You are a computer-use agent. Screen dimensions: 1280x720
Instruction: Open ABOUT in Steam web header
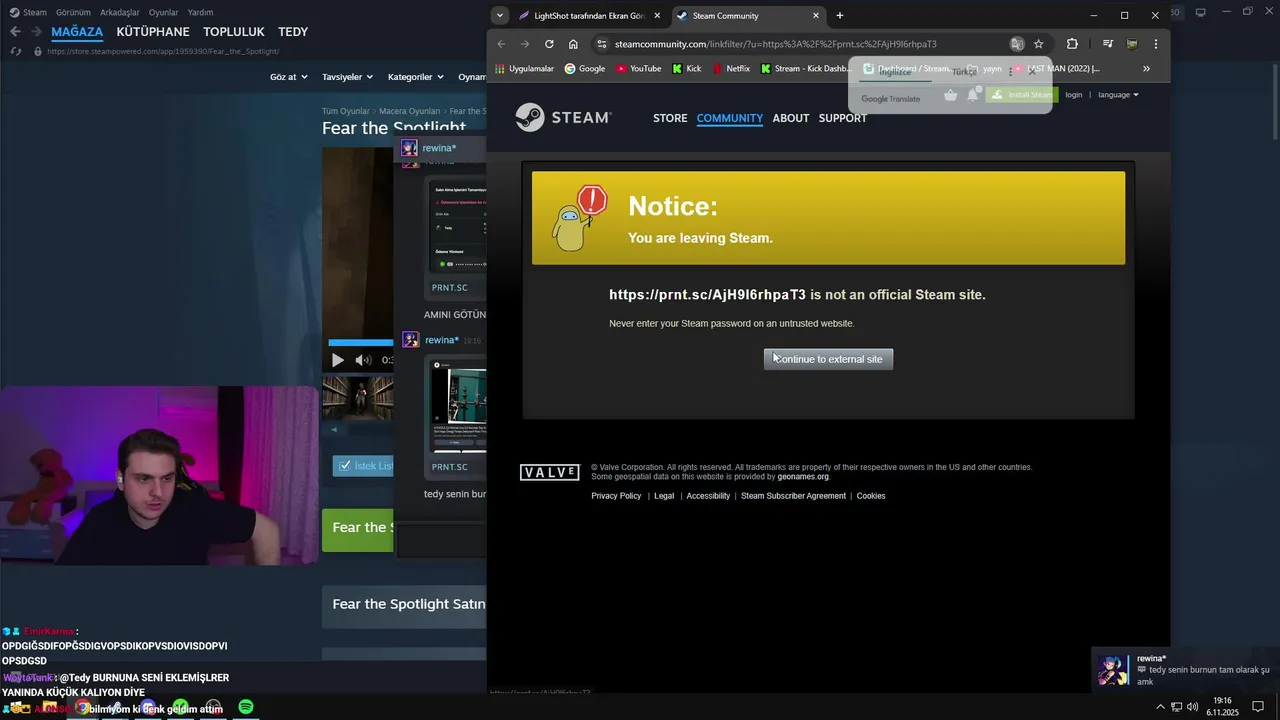tap(790, 118)
